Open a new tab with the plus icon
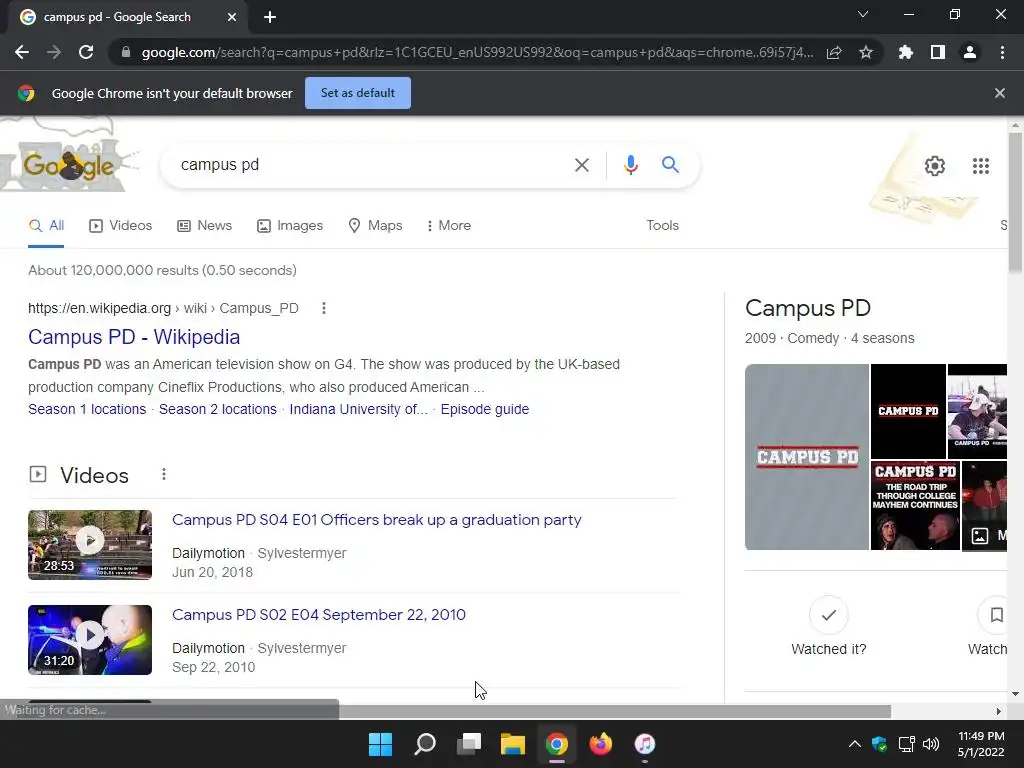Screen dimensions: 1024x768 pyautogui.click(x=270, y=18)
